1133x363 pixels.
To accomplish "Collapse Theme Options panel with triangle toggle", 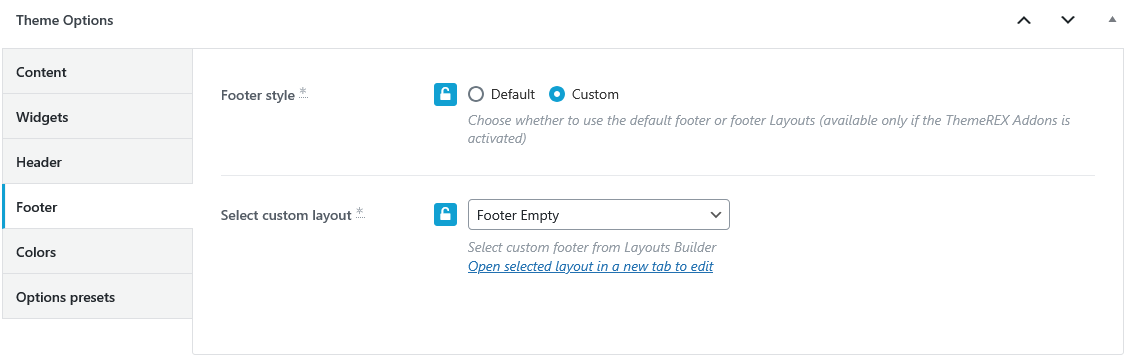I will tap(1112, 20).
